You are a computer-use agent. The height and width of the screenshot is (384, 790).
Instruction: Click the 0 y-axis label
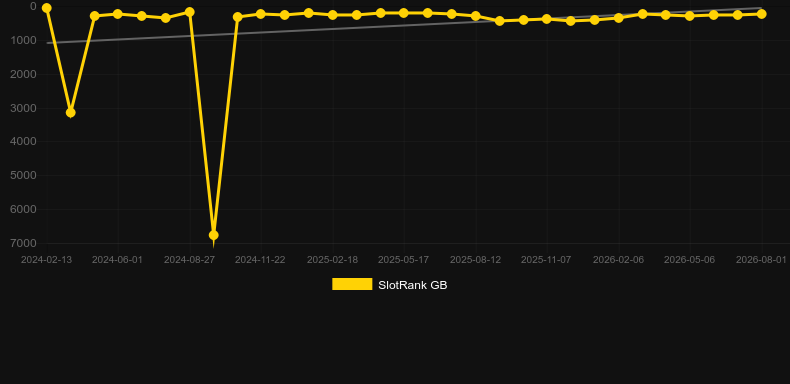33,6
